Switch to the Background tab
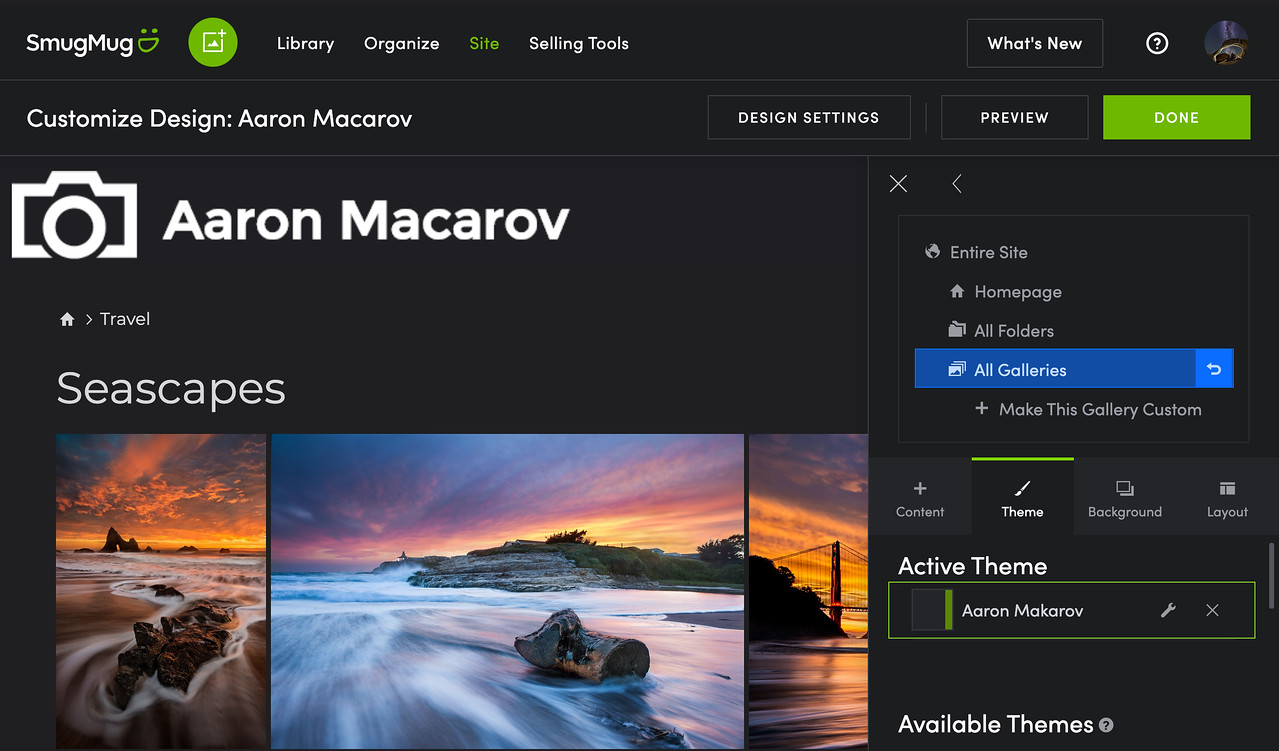The height and width of the screenshot is (751, 1279). pos(1125,499)
